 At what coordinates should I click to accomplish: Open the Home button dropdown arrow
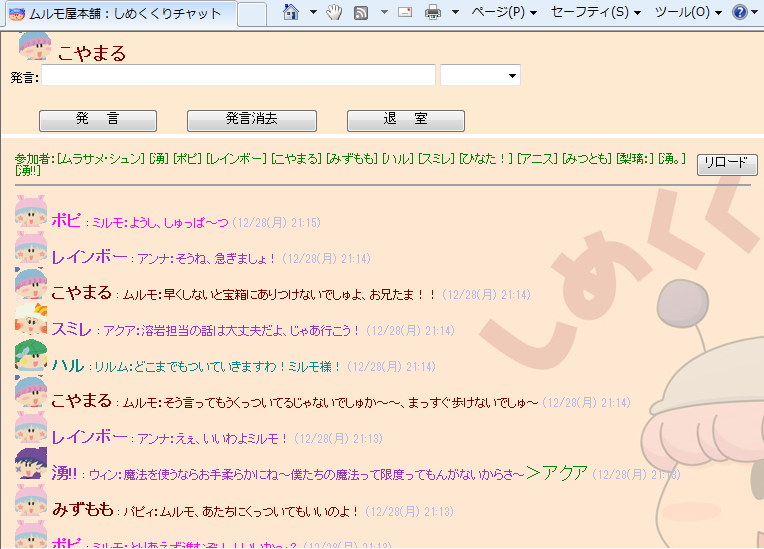[x=313, y=12]
